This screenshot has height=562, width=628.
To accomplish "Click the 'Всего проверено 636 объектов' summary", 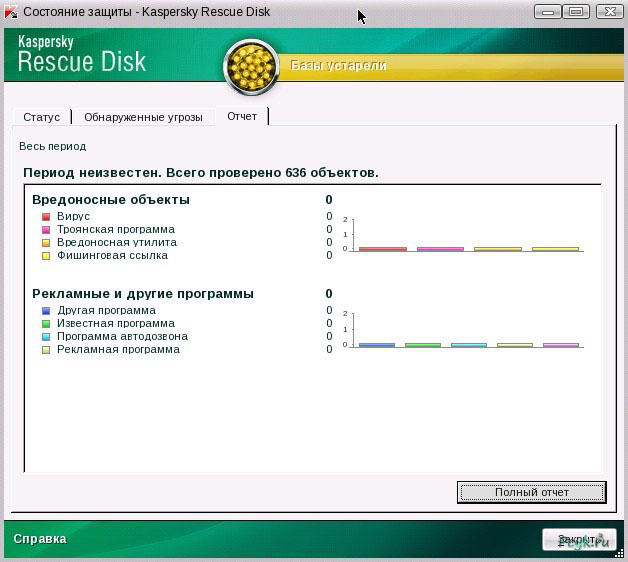I will (272, 173).
